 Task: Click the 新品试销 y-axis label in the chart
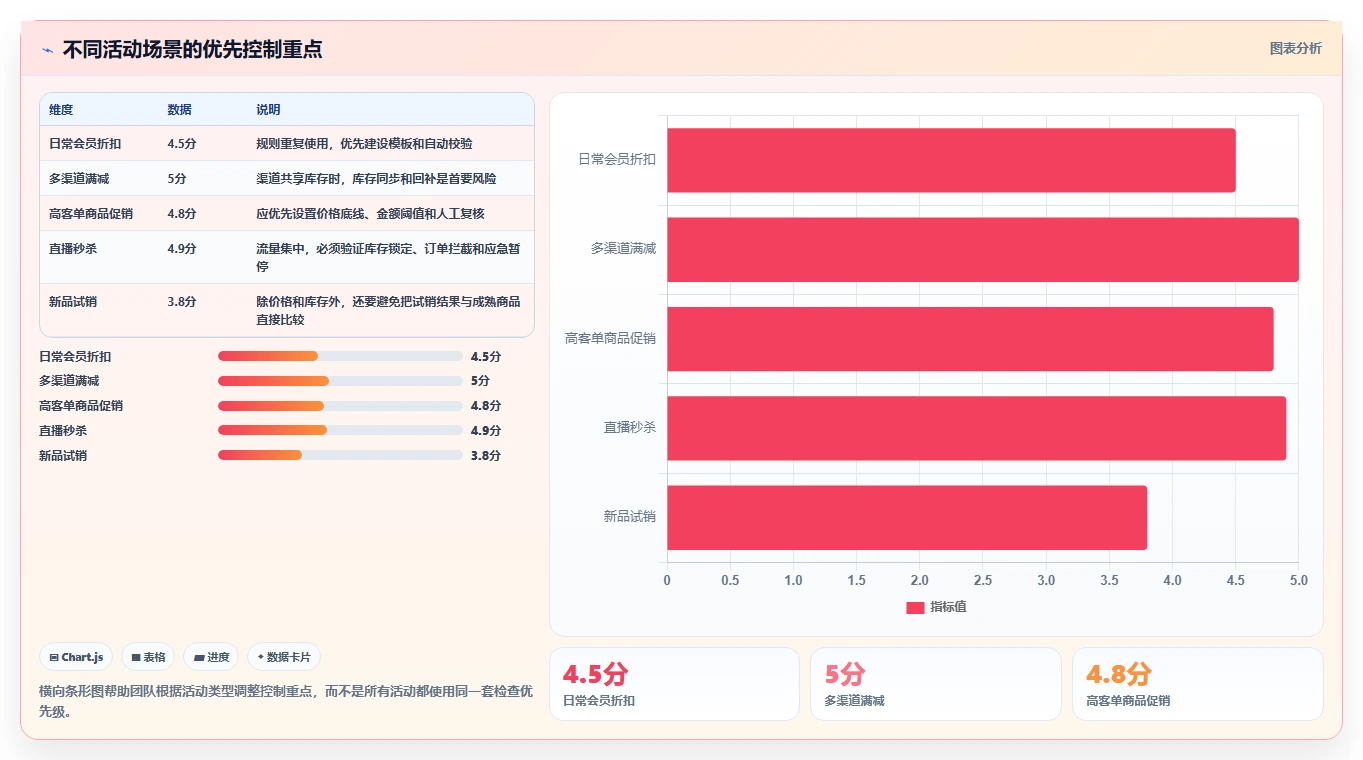pyautogui.click(x=630, y=517)
